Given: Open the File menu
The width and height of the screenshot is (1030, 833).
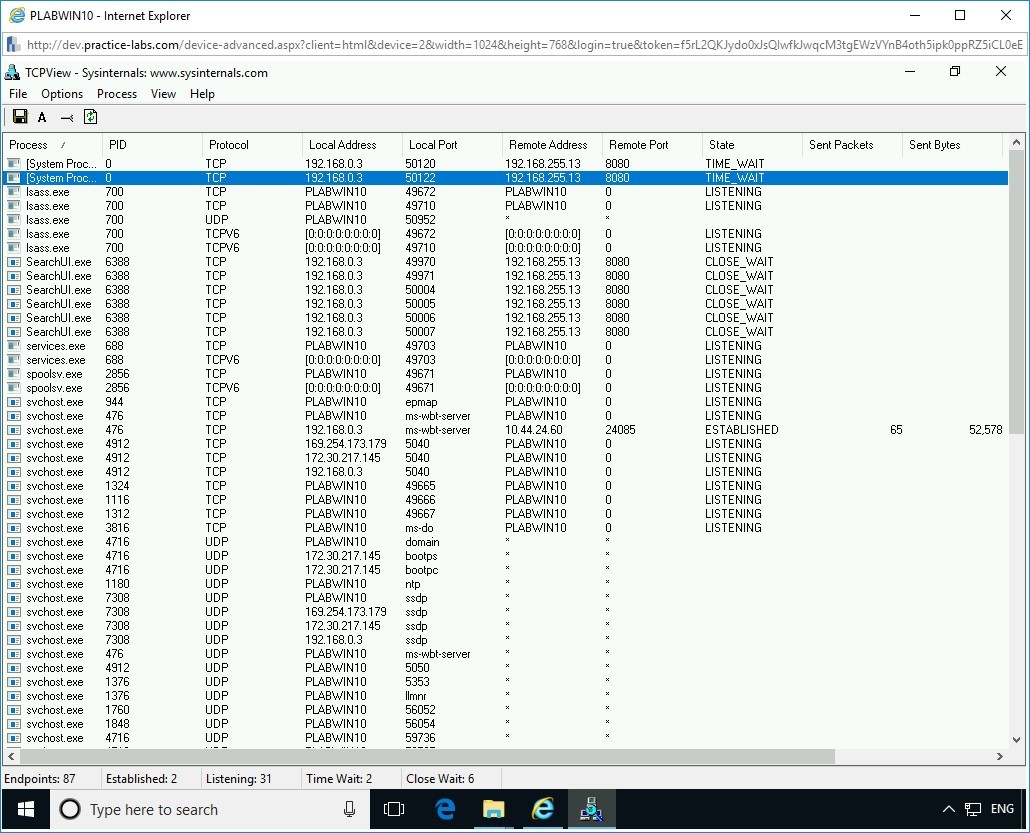Looking at the screenshot, I should (17, 93).
